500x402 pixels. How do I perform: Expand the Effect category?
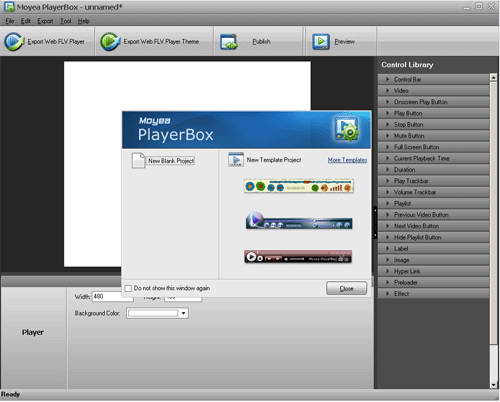pos(433,294)
